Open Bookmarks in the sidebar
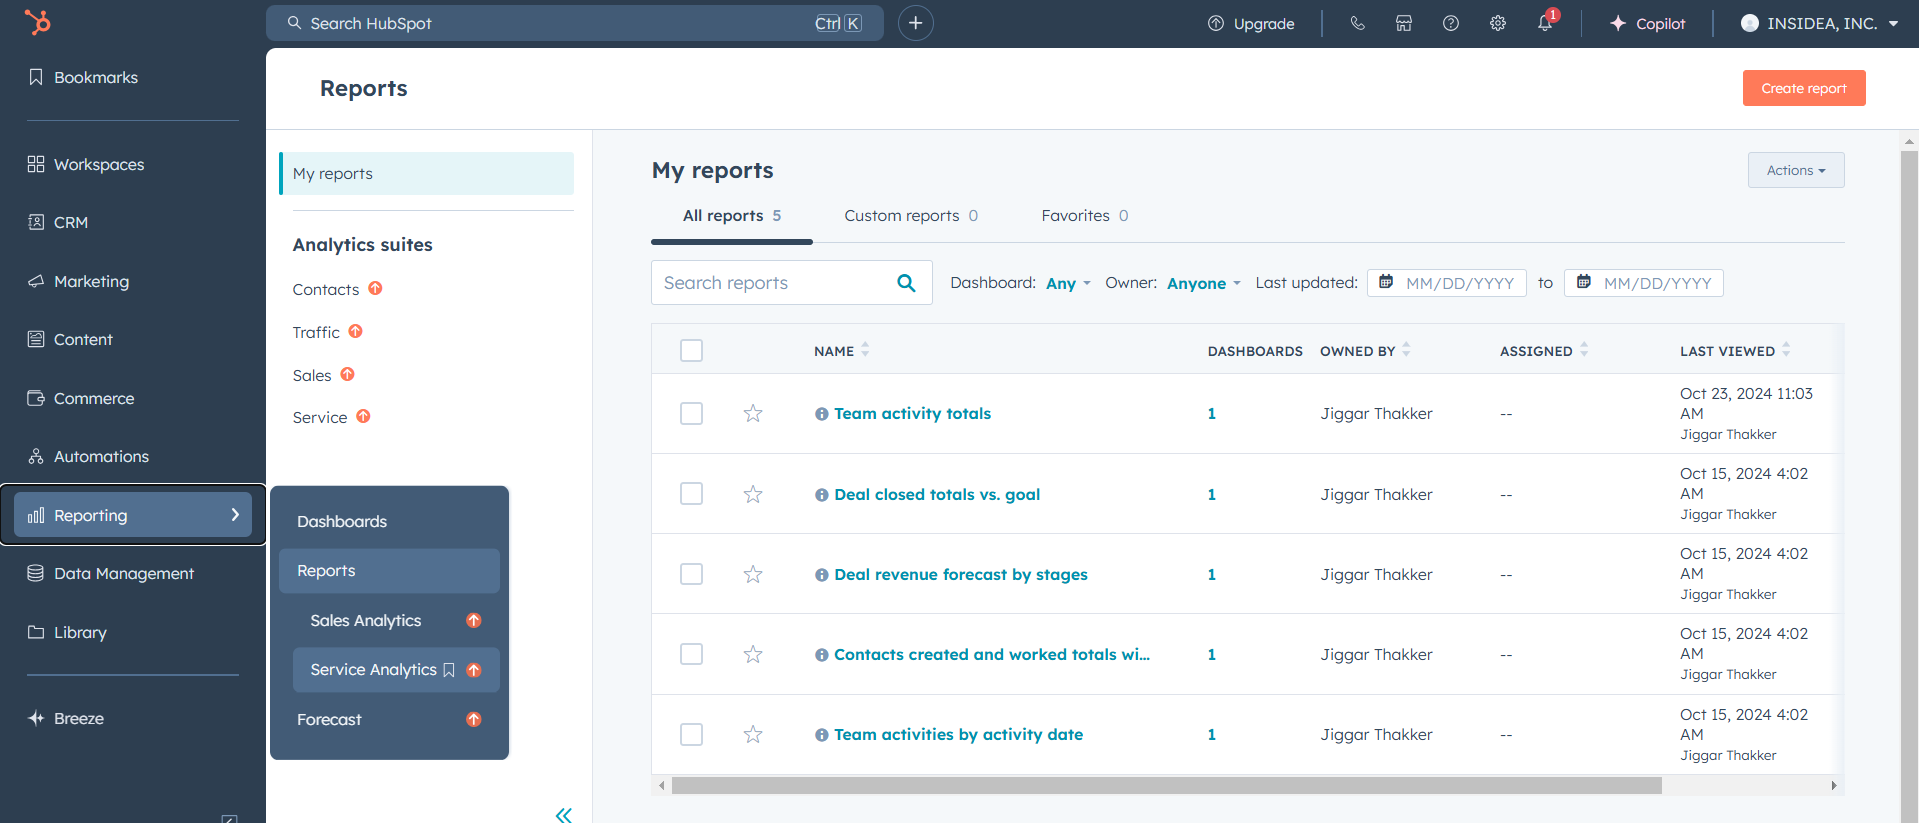Image resolution: width=1919 pixels, height=823 pixels. click(x=83, y=77)
